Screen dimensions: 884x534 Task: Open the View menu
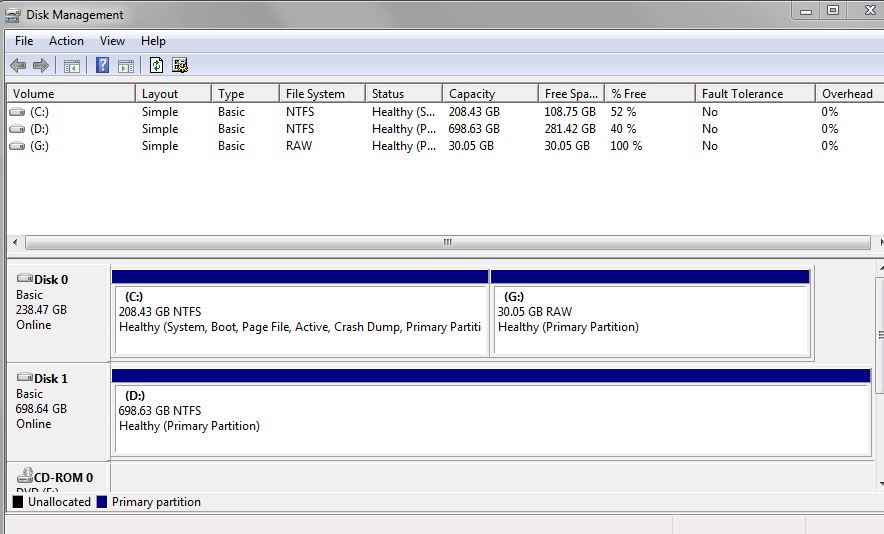coord(112,41)
